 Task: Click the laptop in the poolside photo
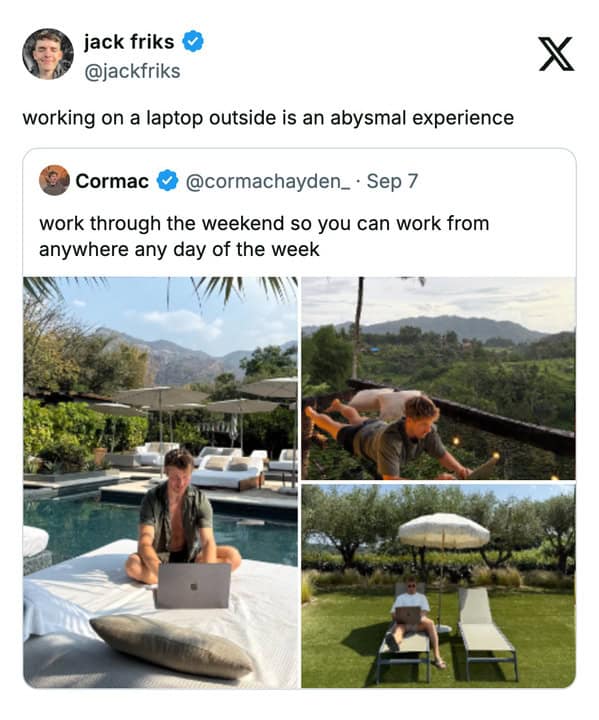(x=193, y=585)
